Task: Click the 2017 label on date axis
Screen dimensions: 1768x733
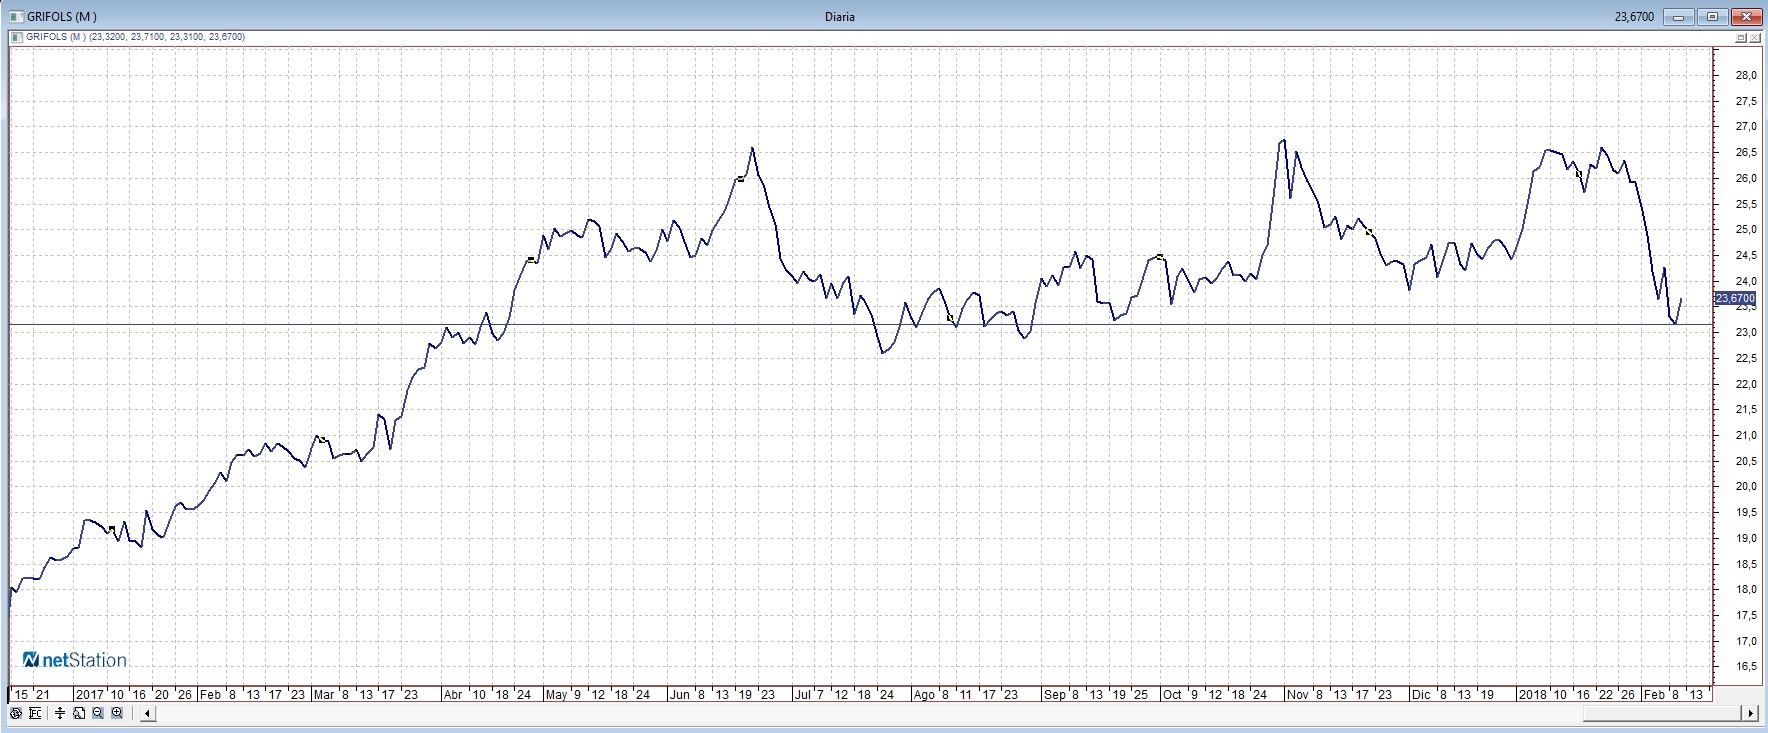Action: coord(90,694)
